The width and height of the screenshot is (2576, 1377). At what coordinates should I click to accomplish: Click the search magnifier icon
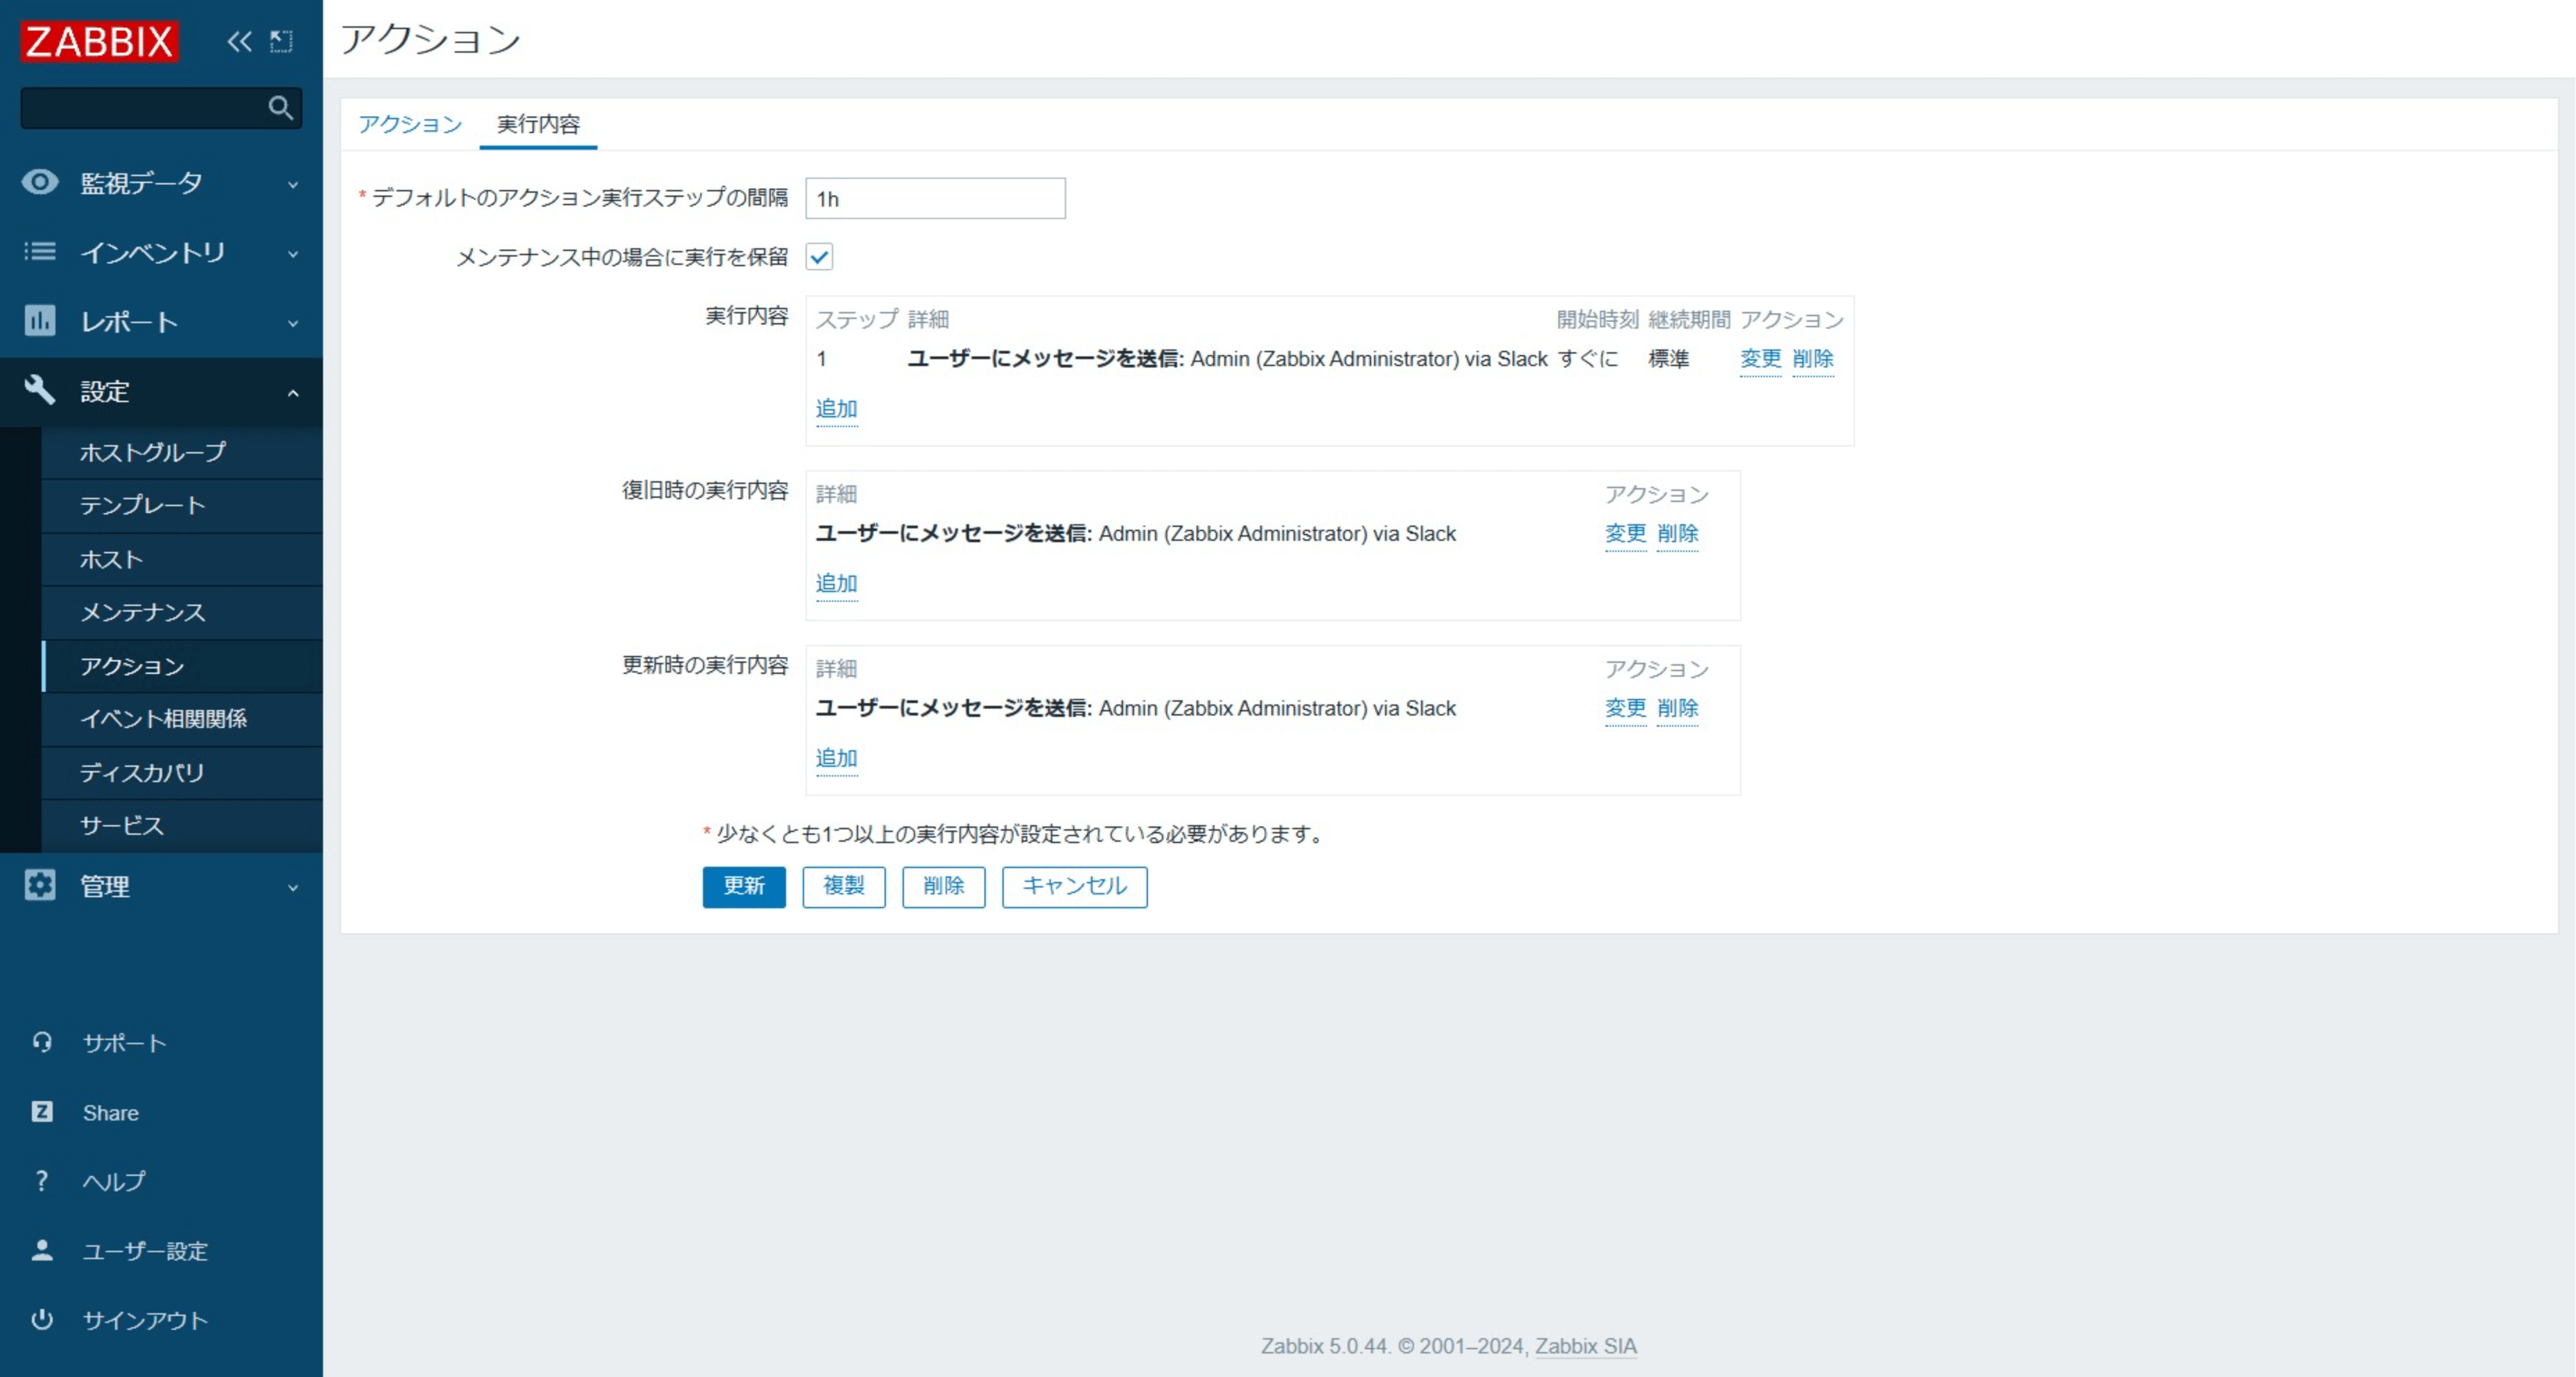pos(280,107)
